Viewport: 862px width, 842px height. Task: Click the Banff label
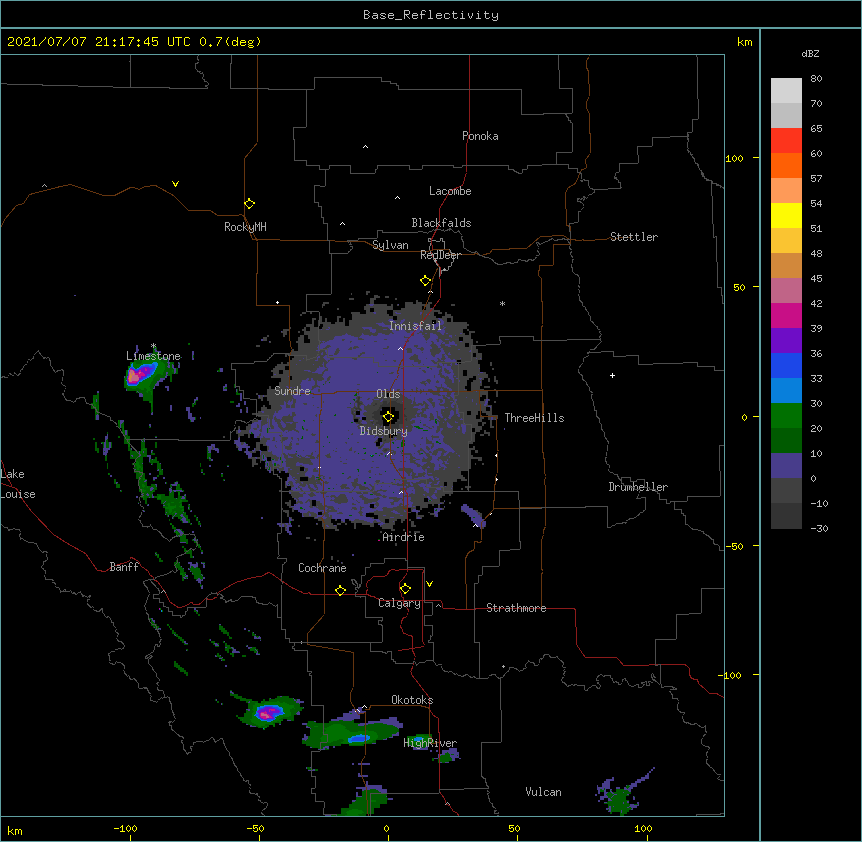[x=124, y=567]
